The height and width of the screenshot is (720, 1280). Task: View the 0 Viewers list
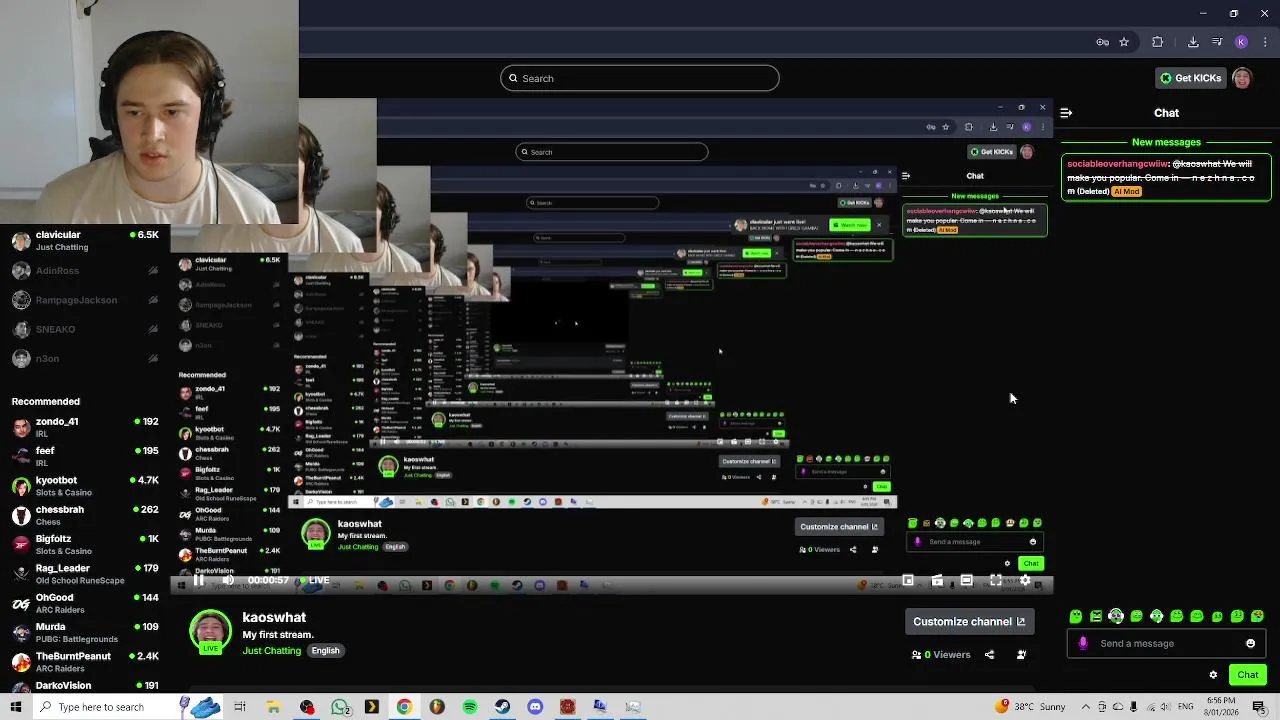click(x=941, y=654)
